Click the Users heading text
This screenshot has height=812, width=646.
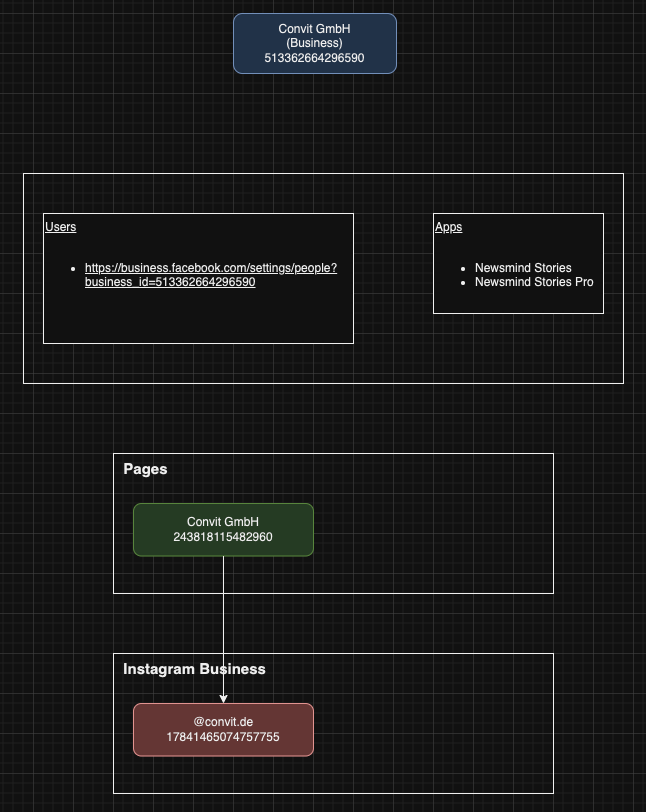tap(61, 227)
